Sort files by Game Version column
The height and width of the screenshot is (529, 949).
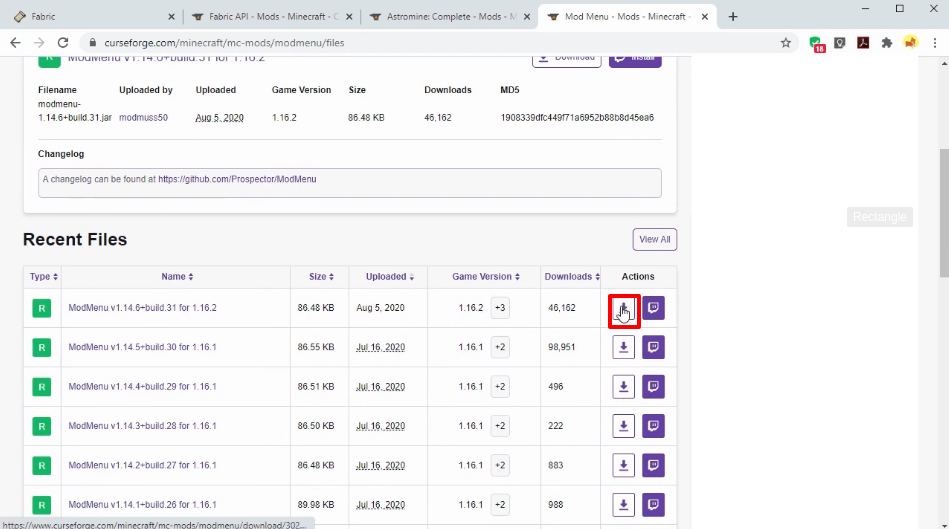[486, 277]
